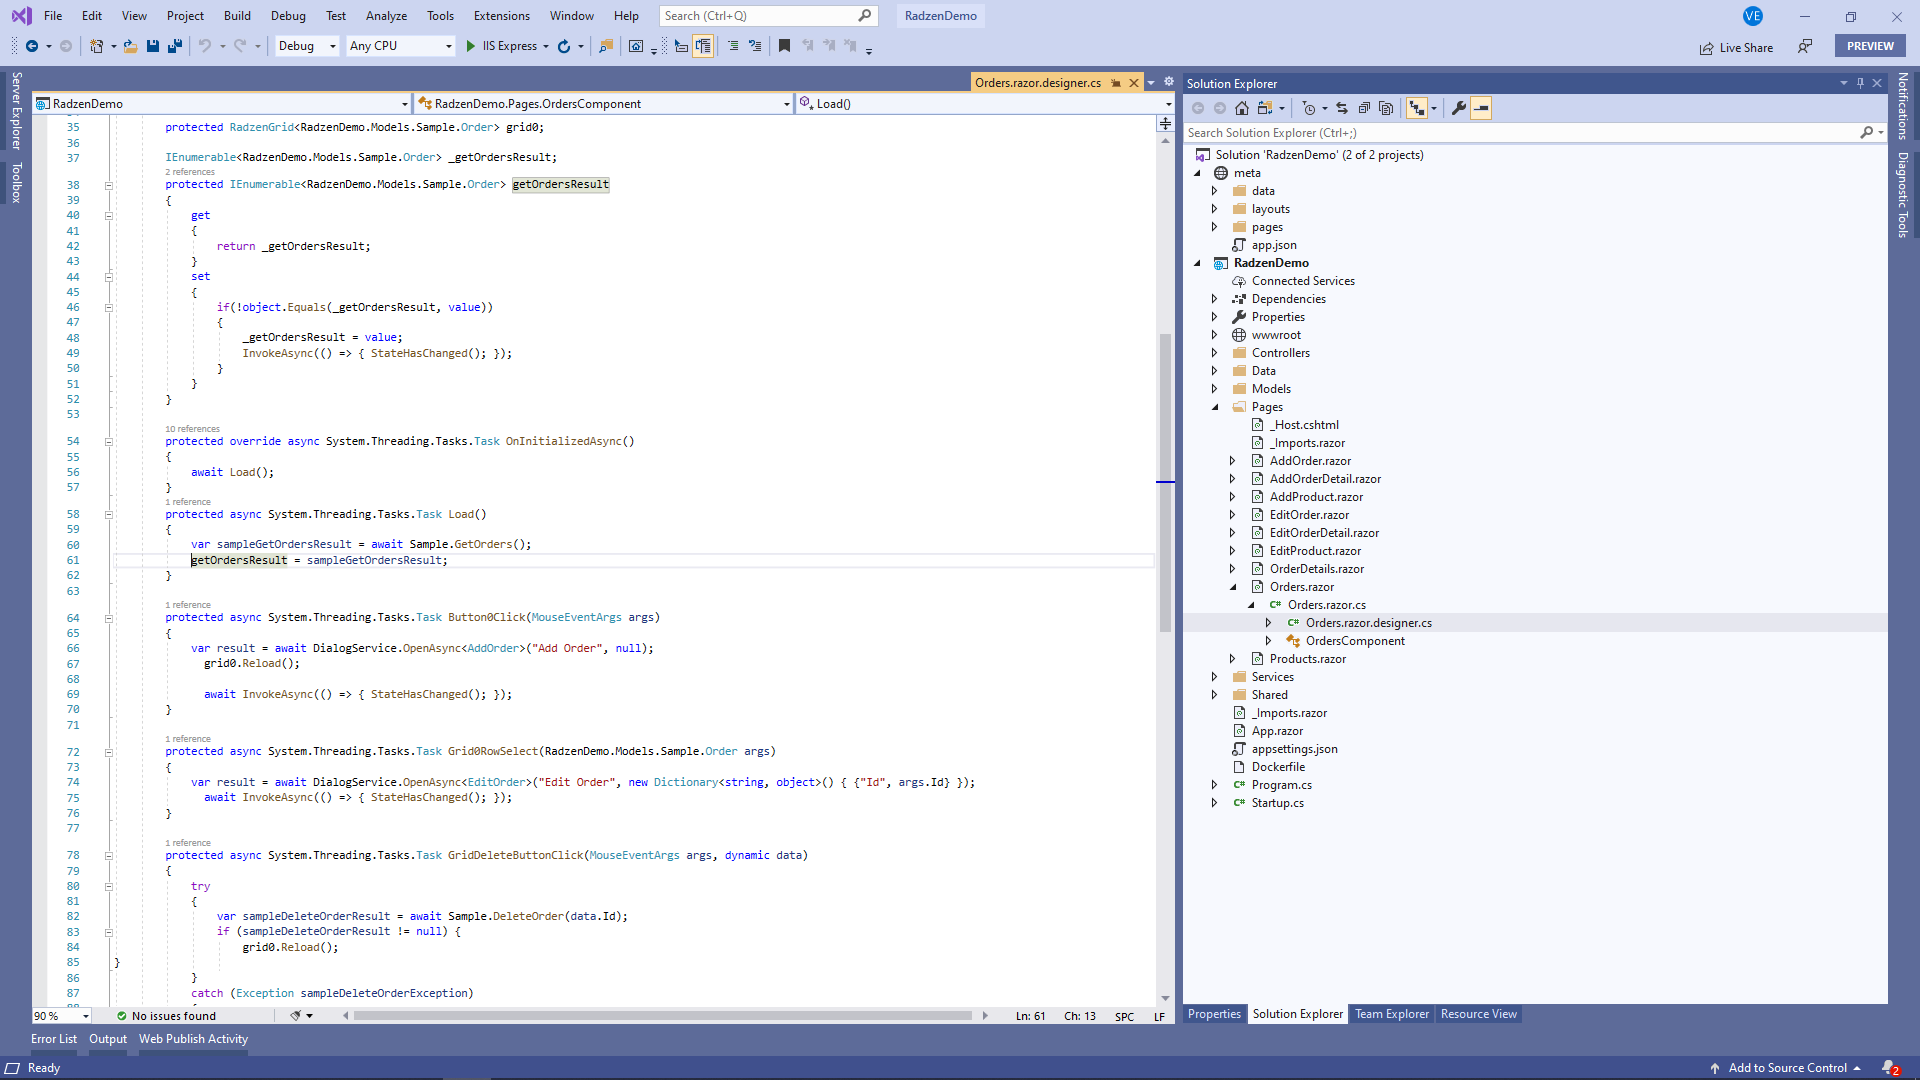The width and height of the screenshot is (1920, 1080).
Task: Click the Open File toolbar icon
Action: (130, 46)
